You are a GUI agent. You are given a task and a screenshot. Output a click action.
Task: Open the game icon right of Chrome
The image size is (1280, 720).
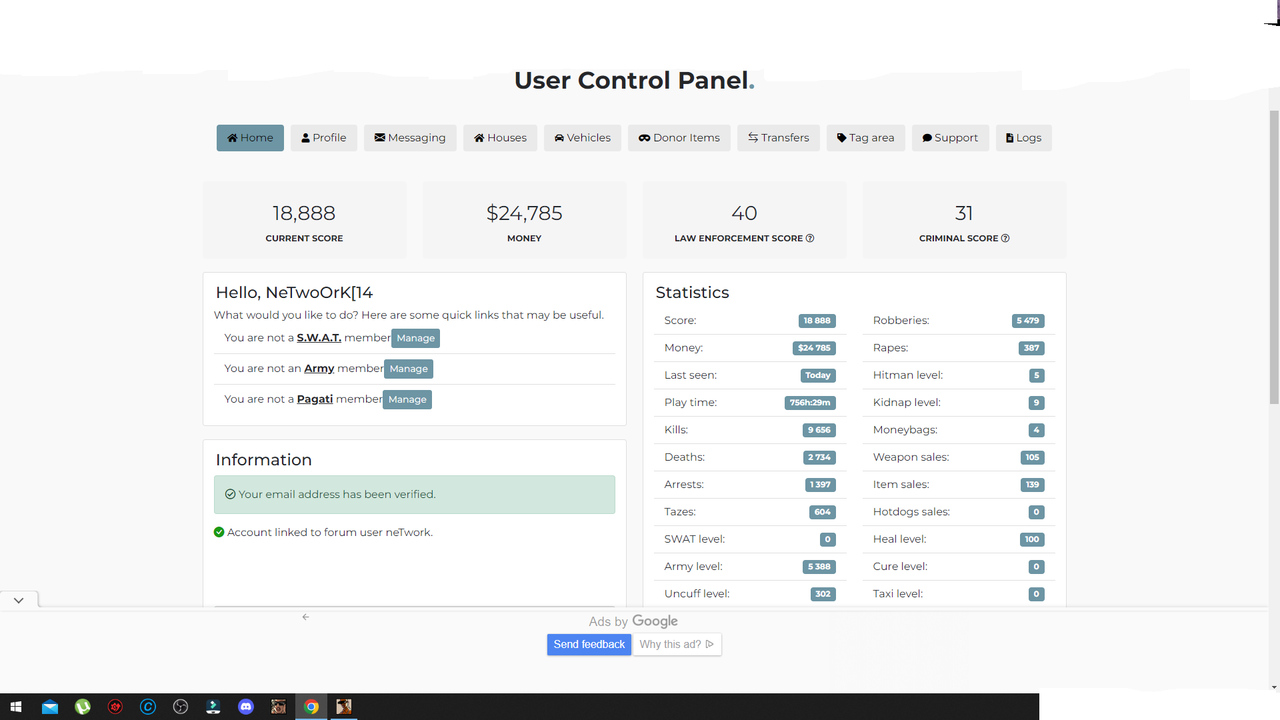[x=344, y=707]
